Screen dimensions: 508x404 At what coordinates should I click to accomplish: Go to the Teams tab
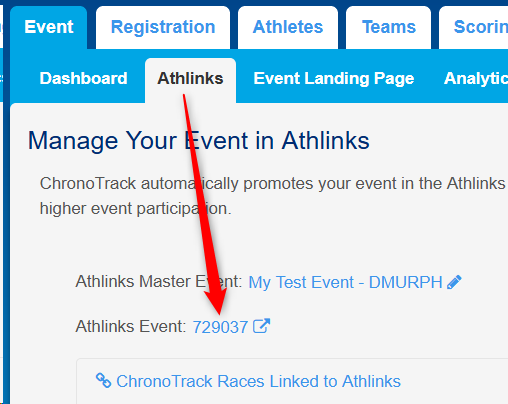pyautogui.click(x=389, y=27)
